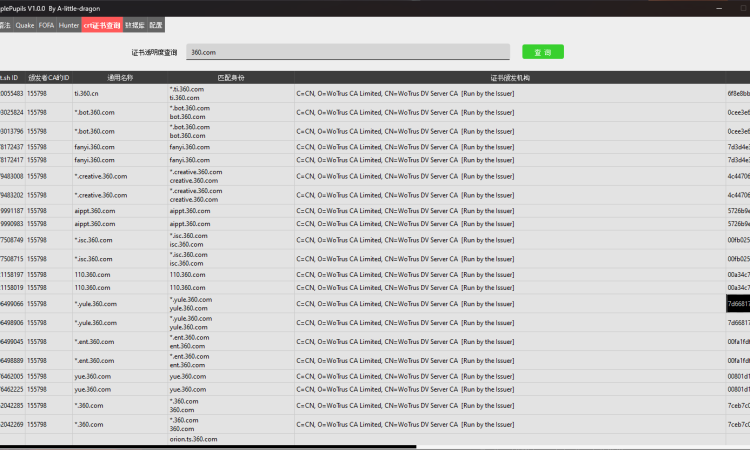This screenshot has width=750, height=450.
Task: Select ID cell ending 2042269
Action: [12, 424]
